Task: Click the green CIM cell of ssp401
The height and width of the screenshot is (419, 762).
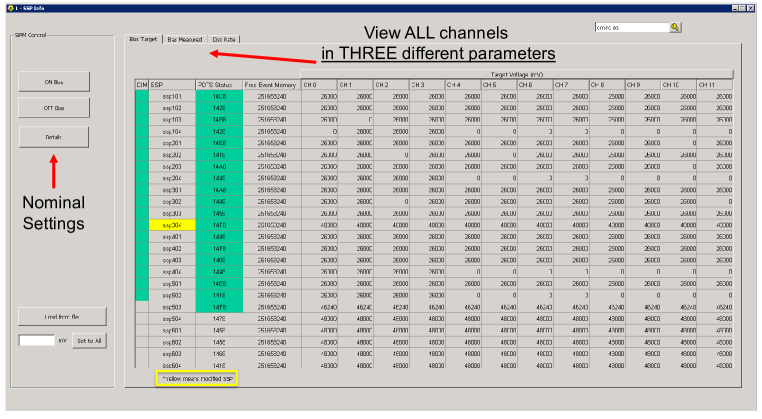Action: [x=142, y=237]
